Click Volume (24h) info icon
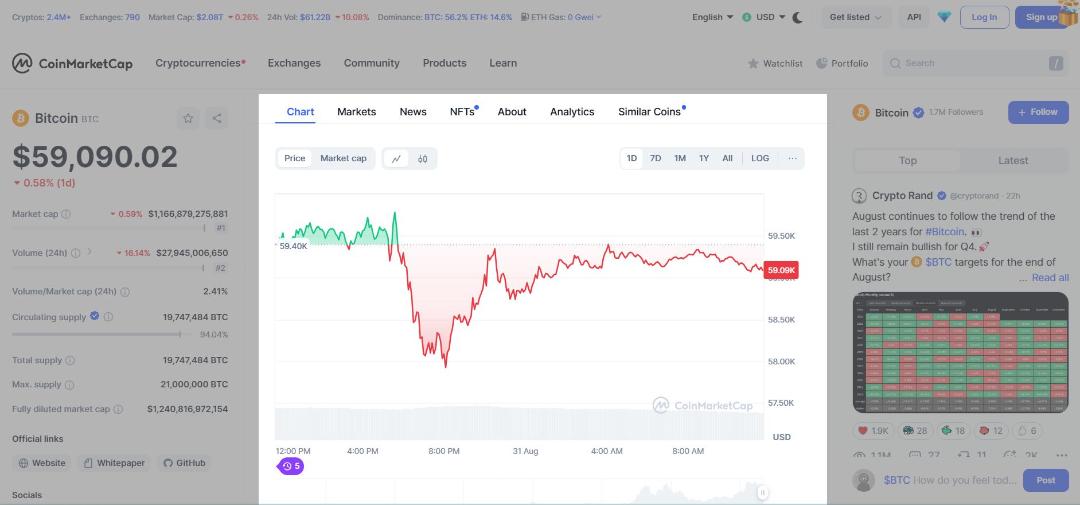1080x505 pixels. pos(76,253)
